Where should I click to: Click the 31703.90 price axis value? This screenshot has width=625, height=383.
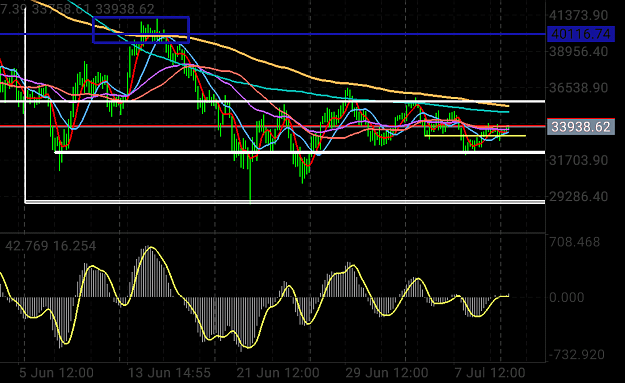pos(579,160)
